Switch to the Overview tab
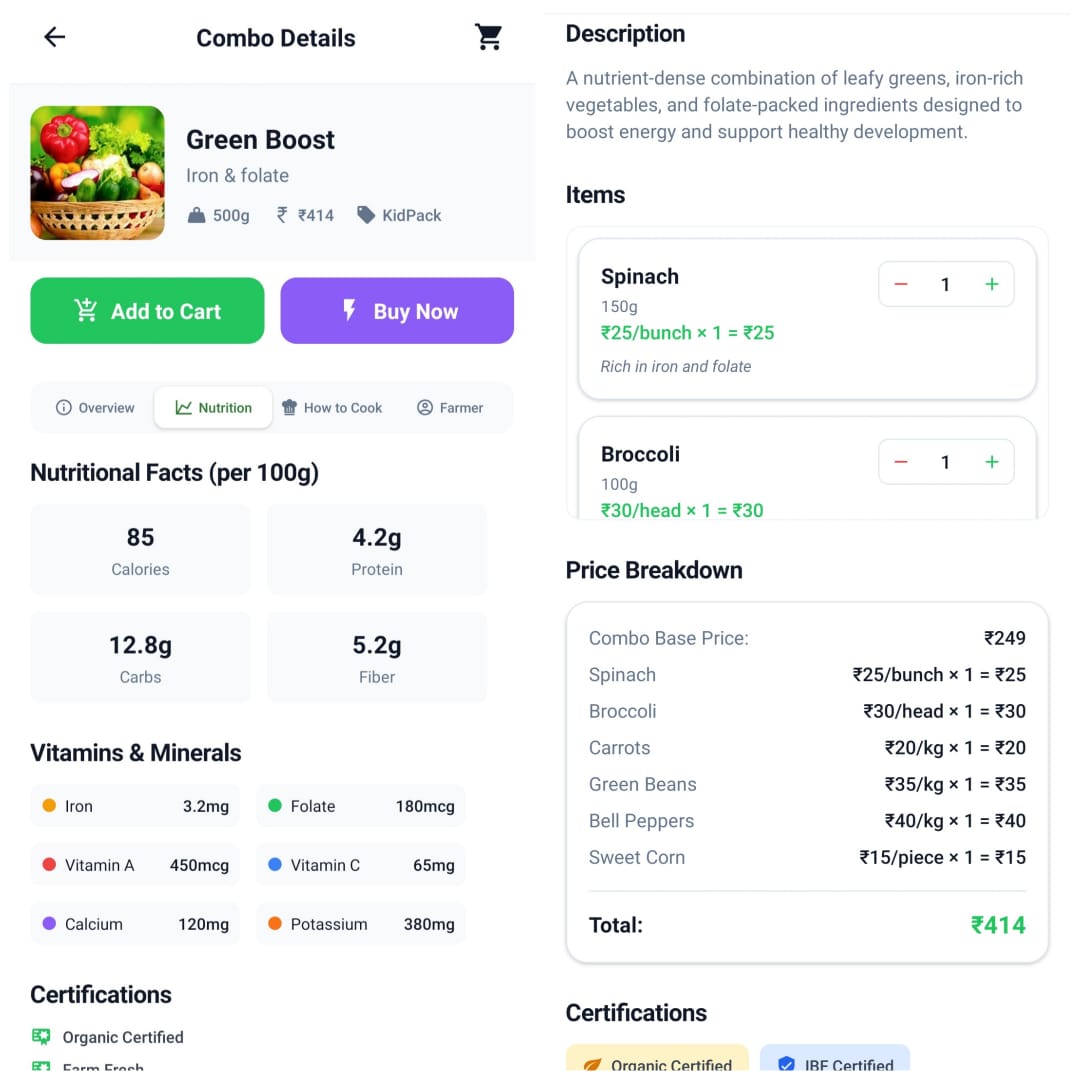This screenshot has height=1080, width=1080. (x=95, y=408)
